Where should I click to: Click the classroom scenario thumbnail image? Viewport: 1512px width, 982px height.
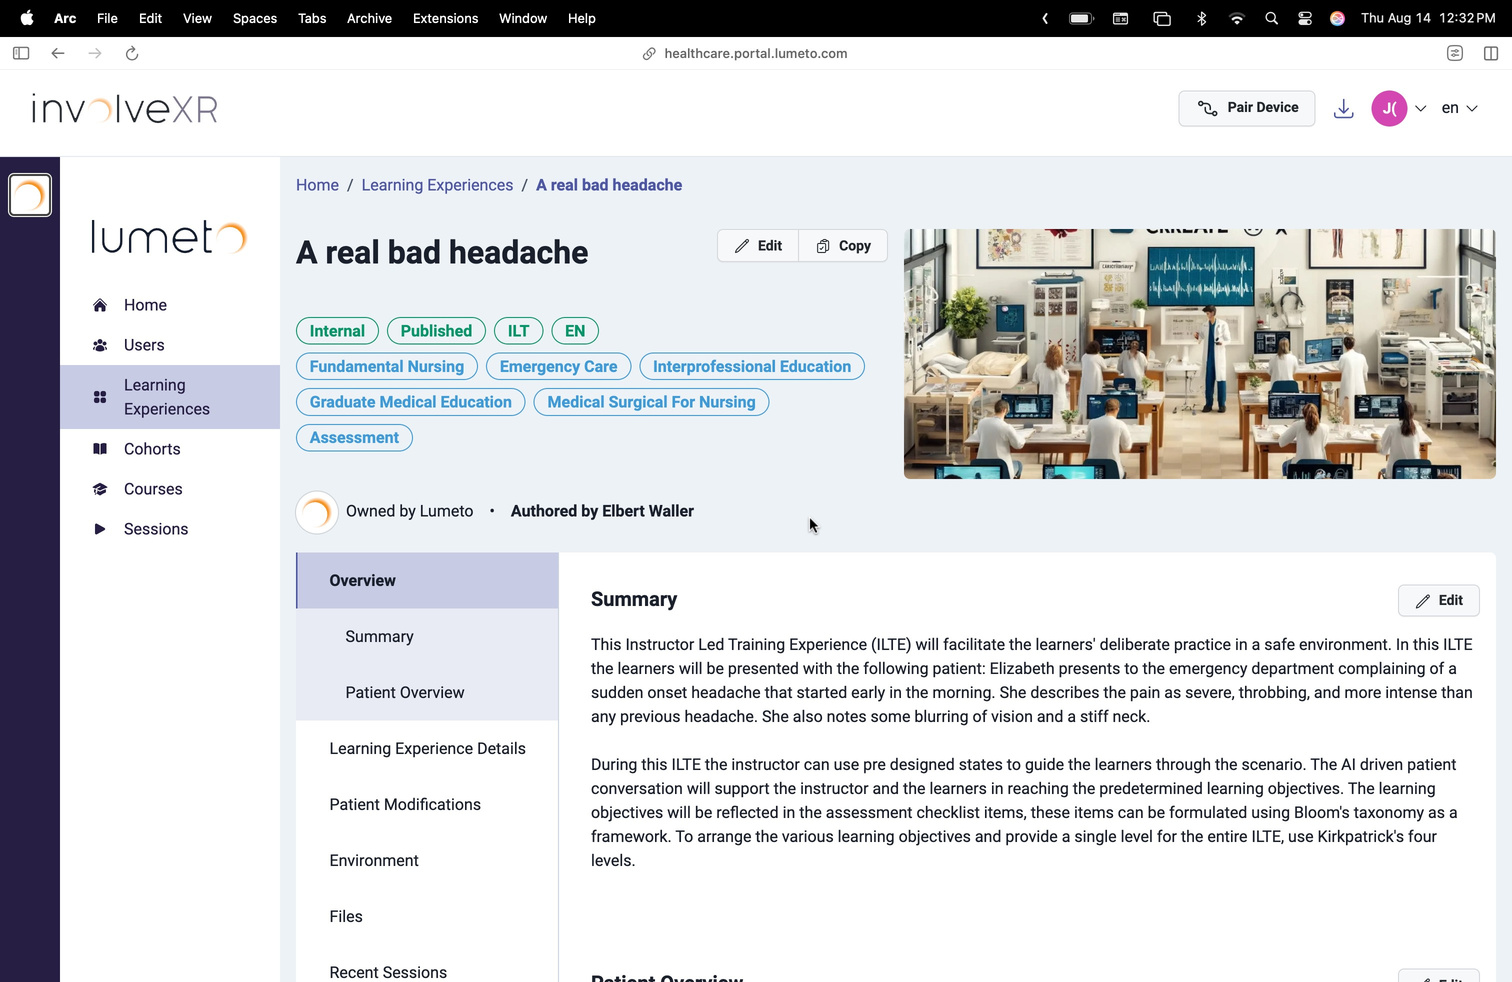point(1200,354)
